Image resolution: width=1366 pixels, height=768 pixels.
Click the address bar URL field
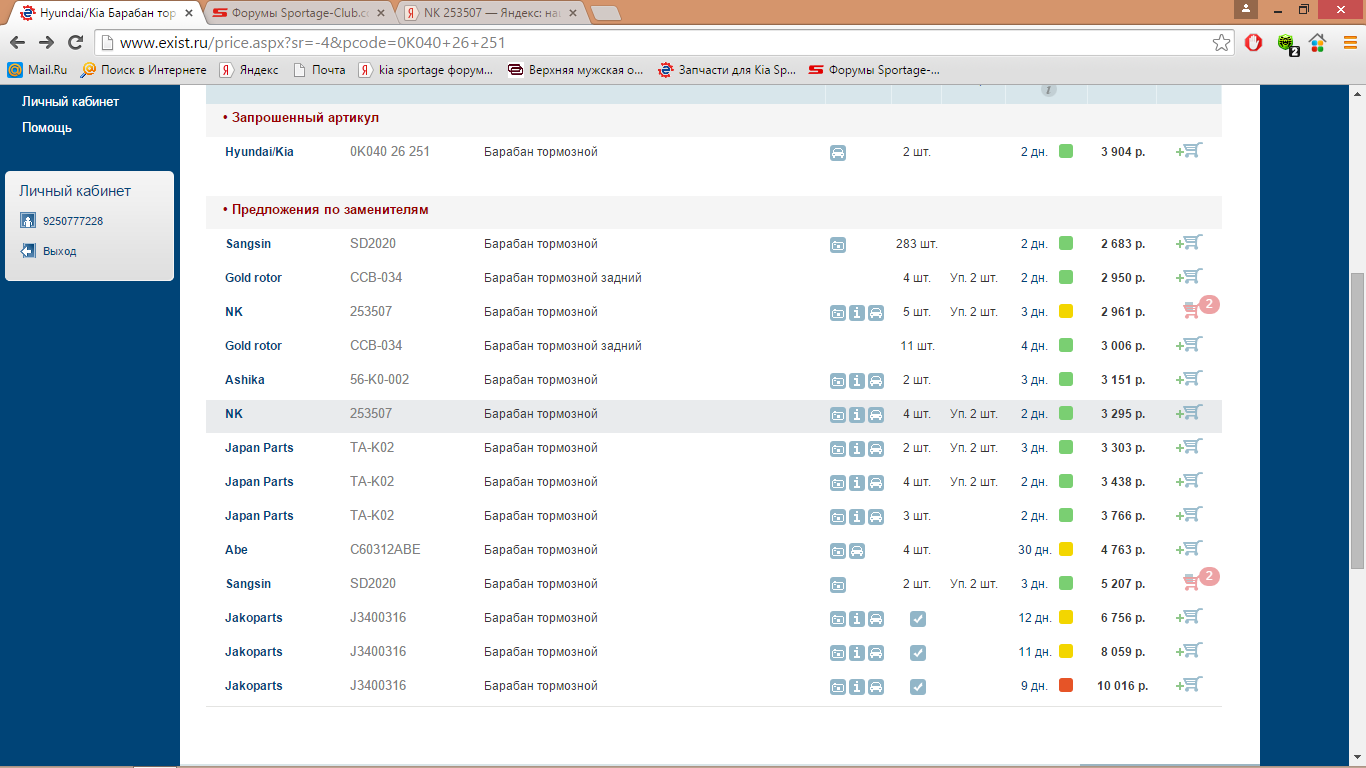[650, 43]
